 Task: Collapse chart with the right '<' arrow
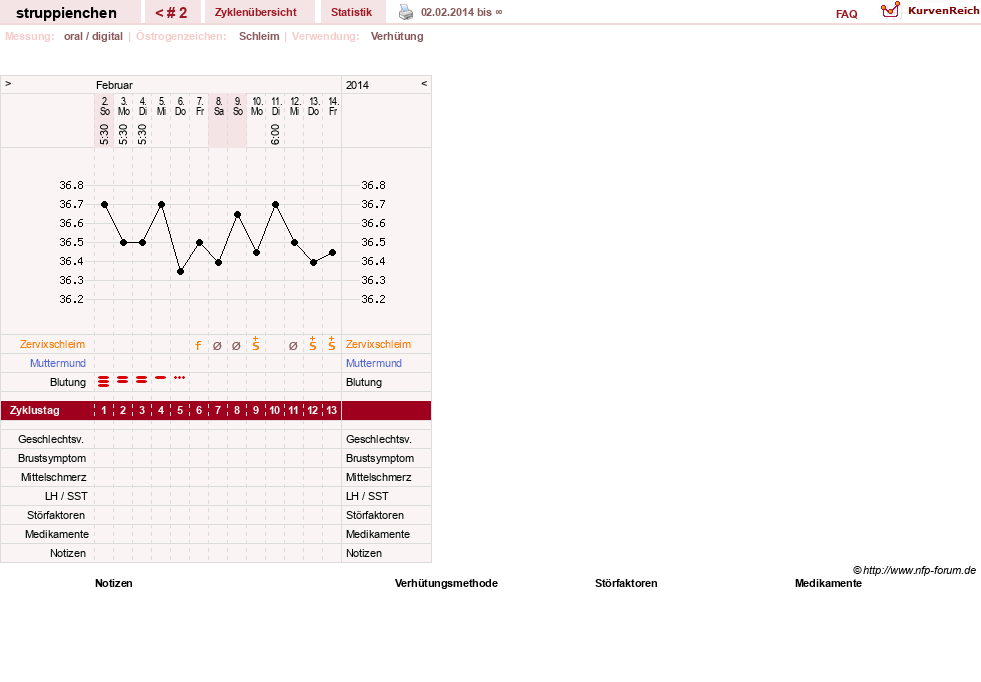pyautogui.click(x=424, y=83)
